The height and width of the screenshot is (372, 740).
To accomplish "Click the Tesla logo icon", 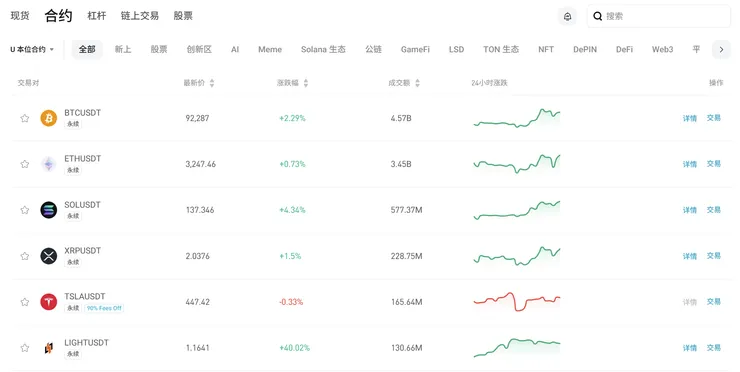I will pos(49,302).
